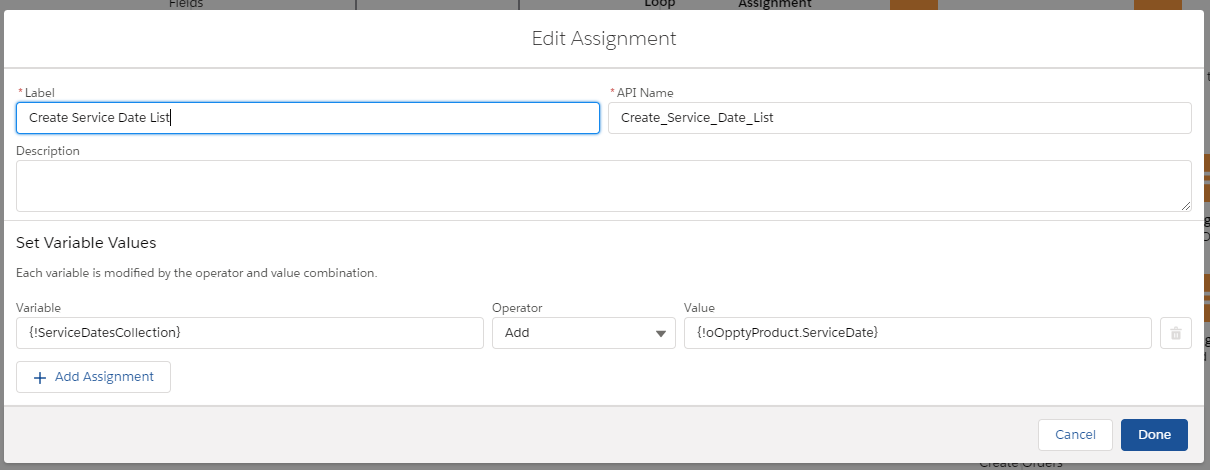Click the plus icon beside Add Assignment
The image size is (1210, 470).
tap(40, 377)
